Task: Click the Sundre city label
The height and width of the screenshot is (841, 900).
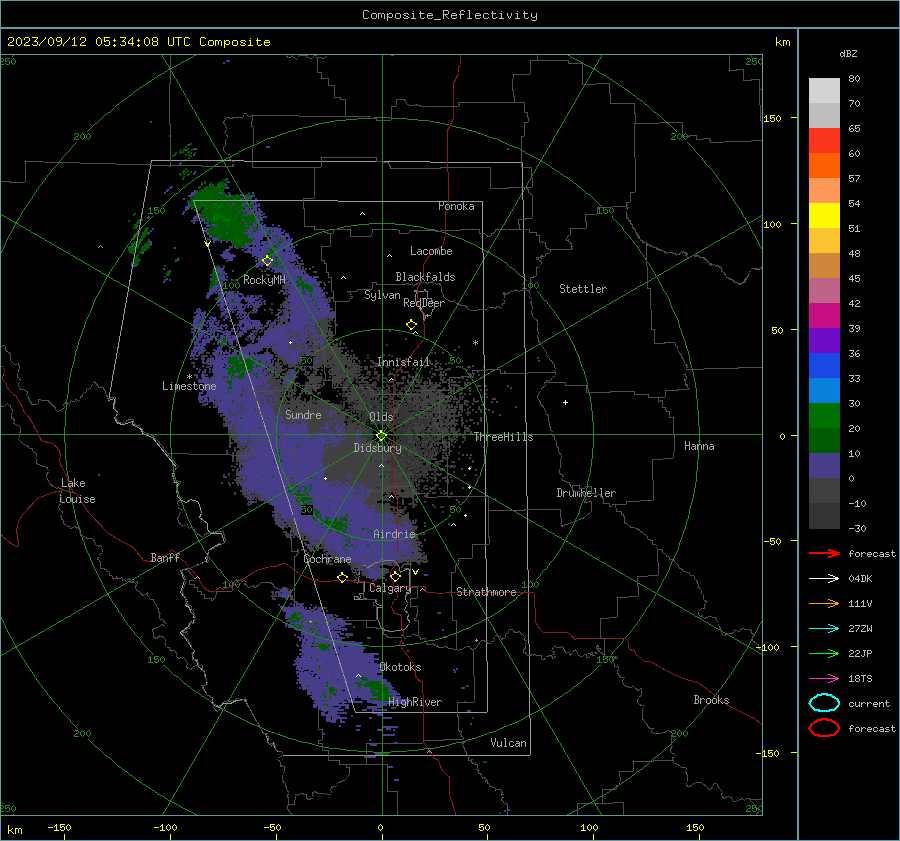Action: pos(303,414)
